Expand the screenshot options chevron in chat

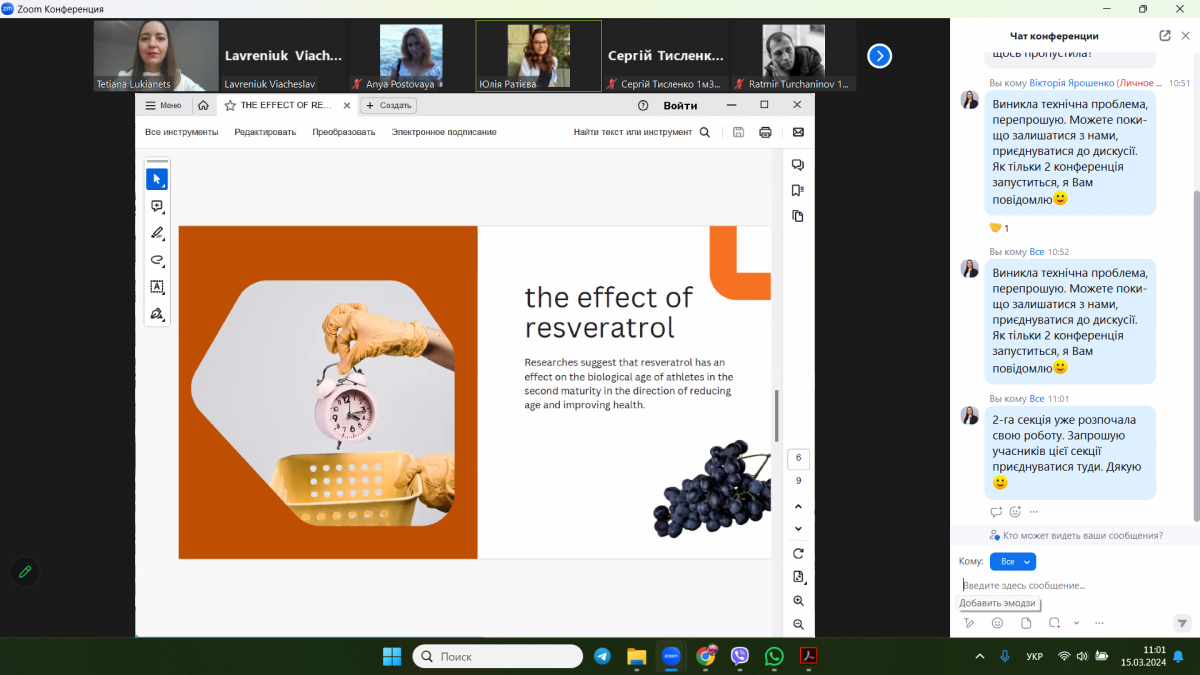coord(1076,623)
